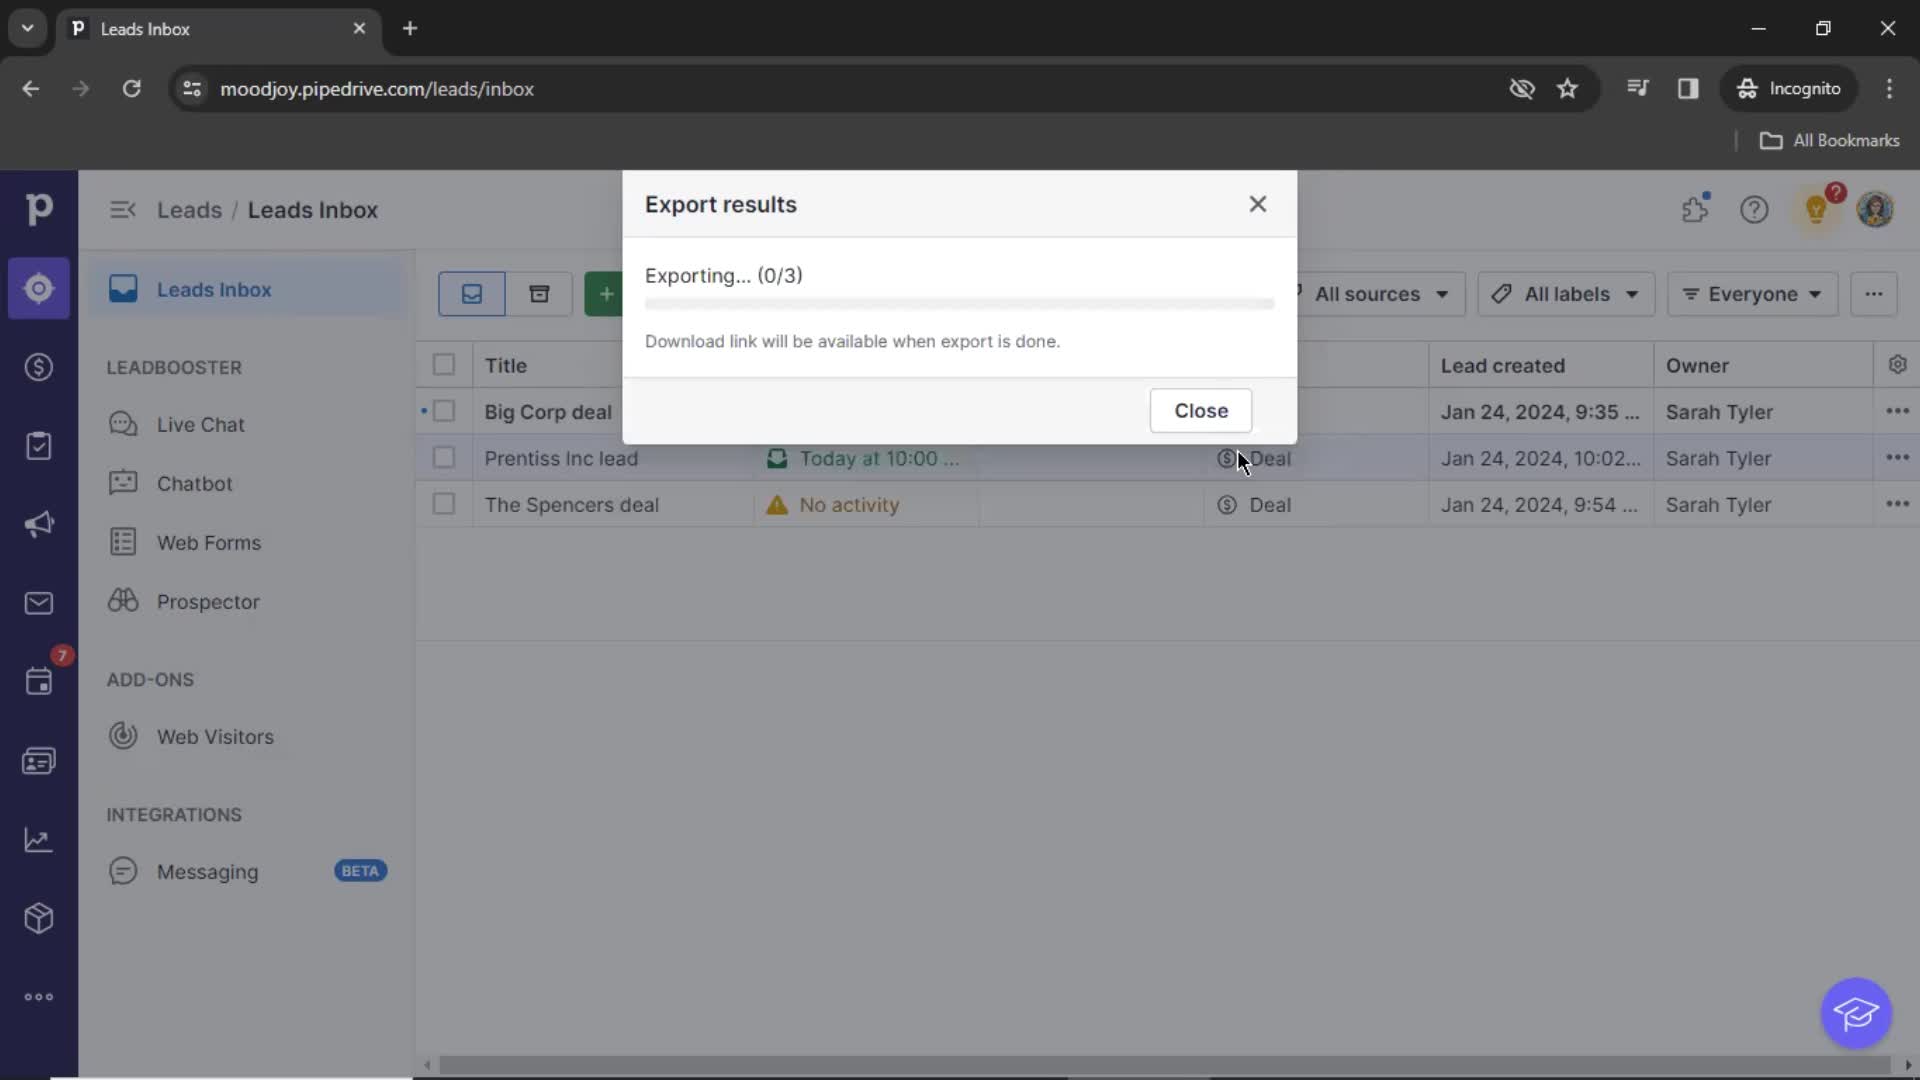The width and height of the screenshot is (1920, 1080).
Task: Expand All sources filter dropdown
Action: coord(1377,293)
